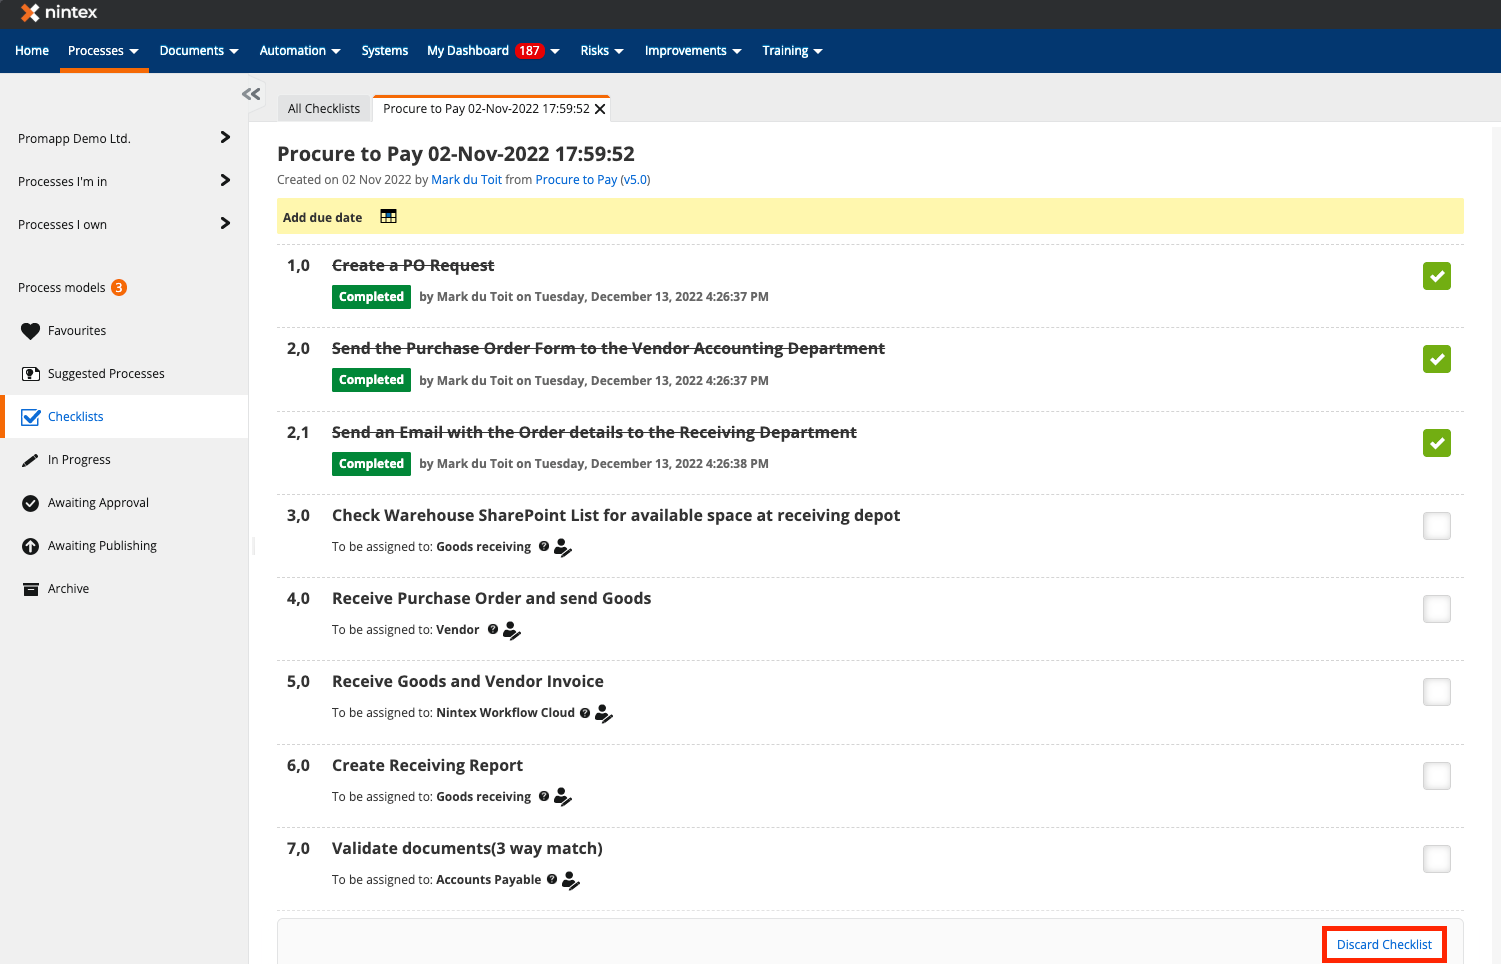The image size is (1501, 964).
Task: Click help icon beside Goods receiving step 3,0
Action: tap(544, 546)
